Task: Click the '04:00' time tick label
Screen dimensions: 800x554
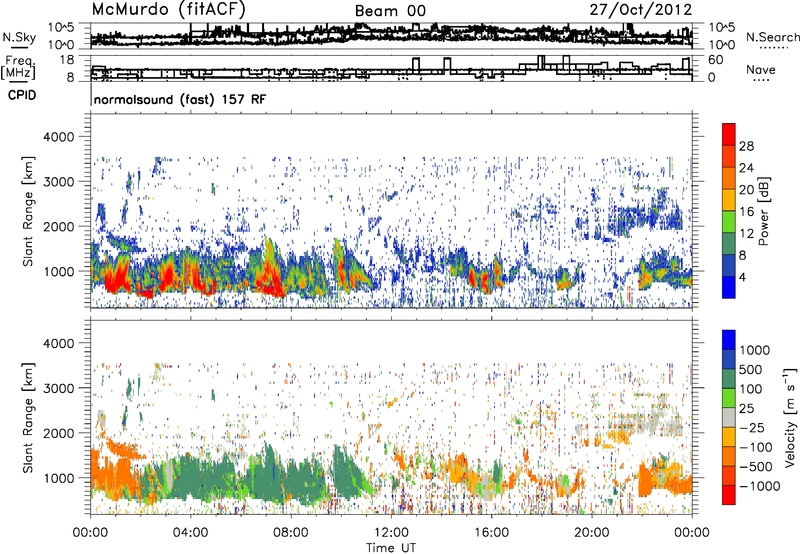Action: pos(190,533)
